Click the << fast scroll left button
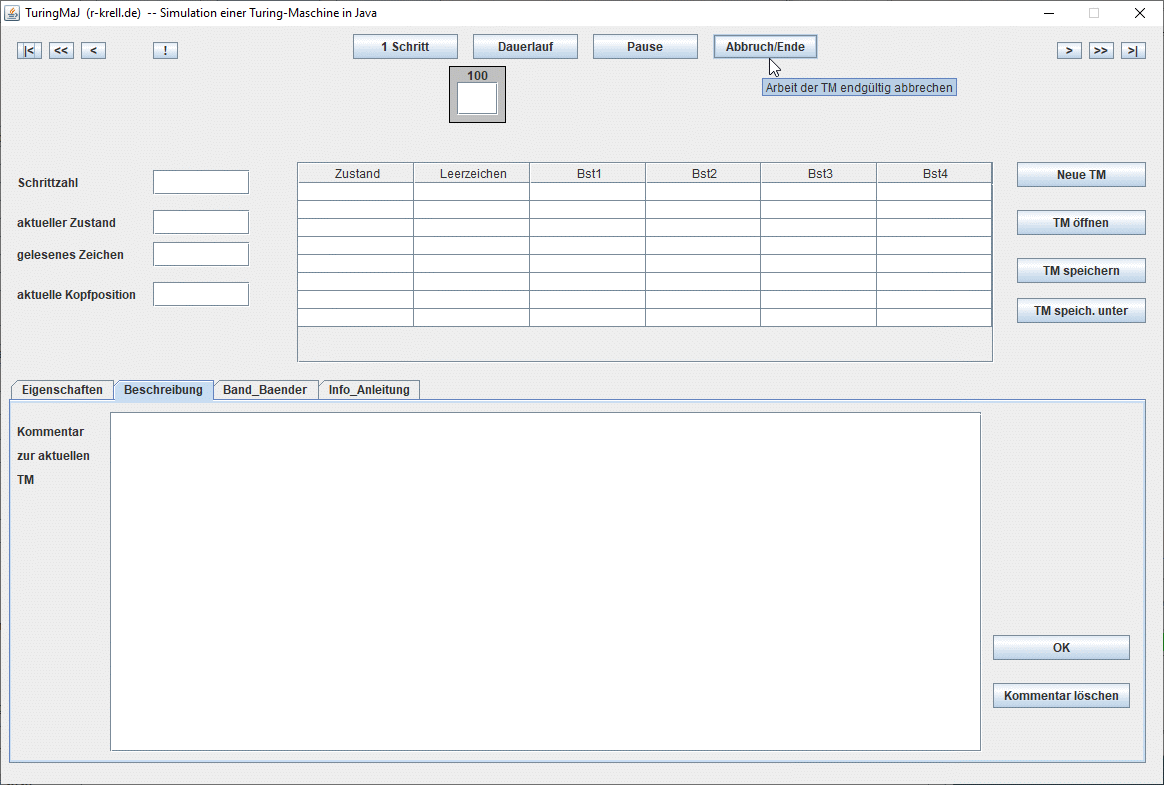Viewport: 1164px width, 785px height. (x=61, y=51)
